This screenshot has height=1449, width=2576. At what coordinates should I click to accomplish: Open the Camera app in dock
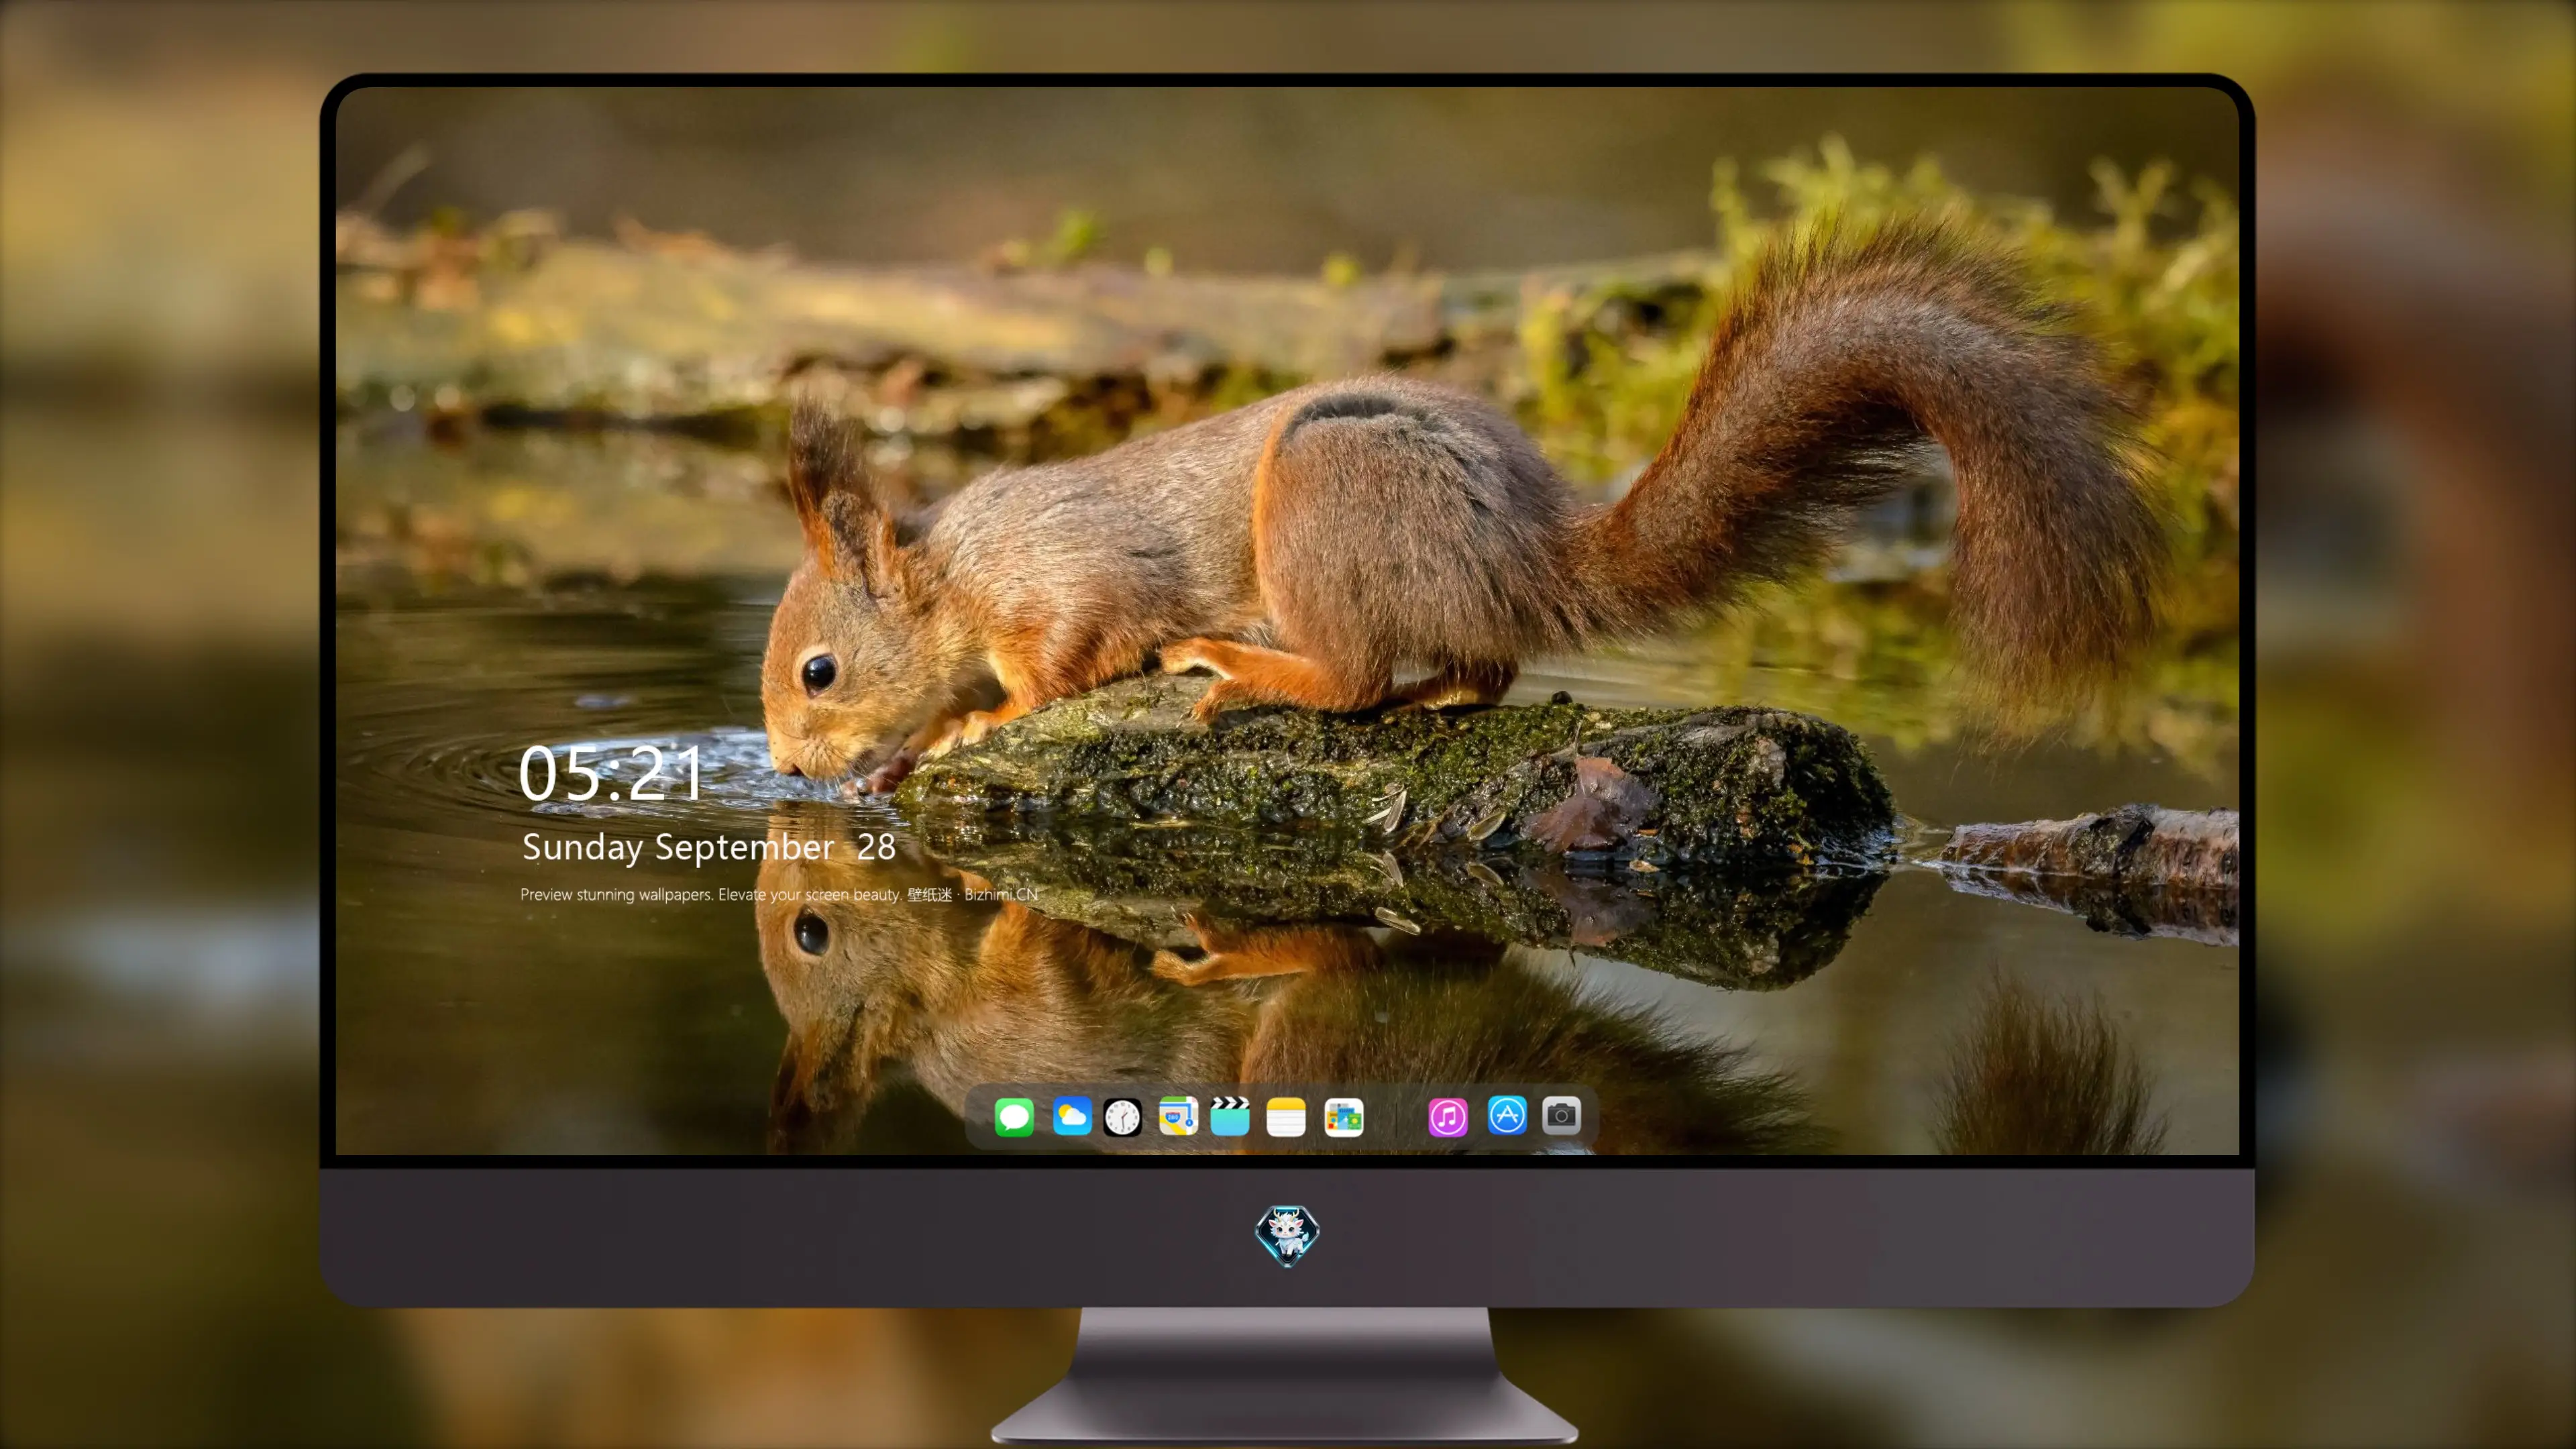pyautogui.click(x=1561, y=1115)
